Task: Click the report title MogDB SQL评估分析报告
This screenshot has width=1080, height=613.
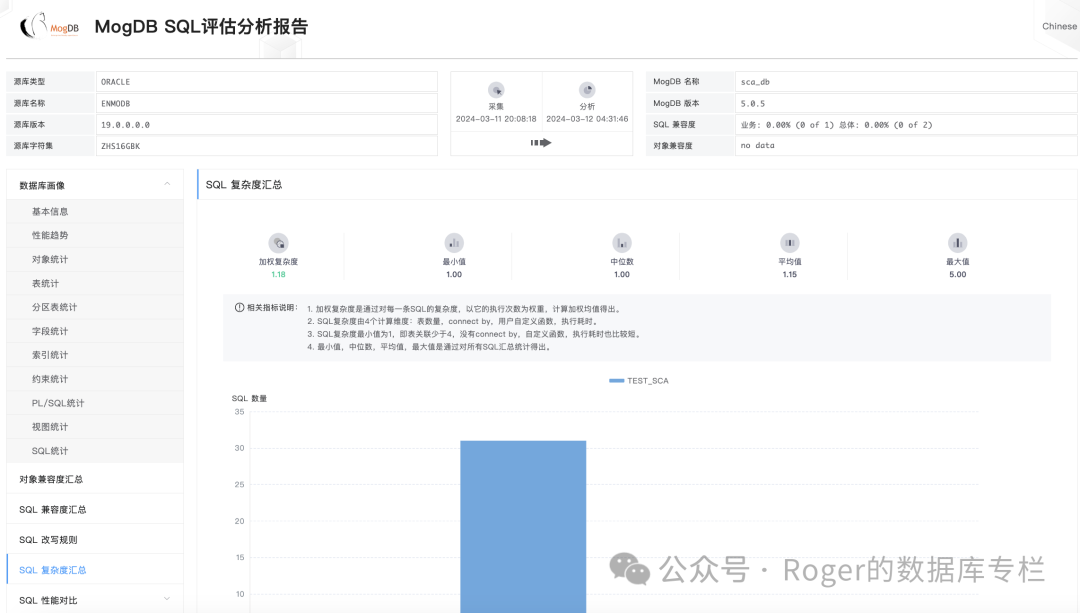Action: point(201,26)
